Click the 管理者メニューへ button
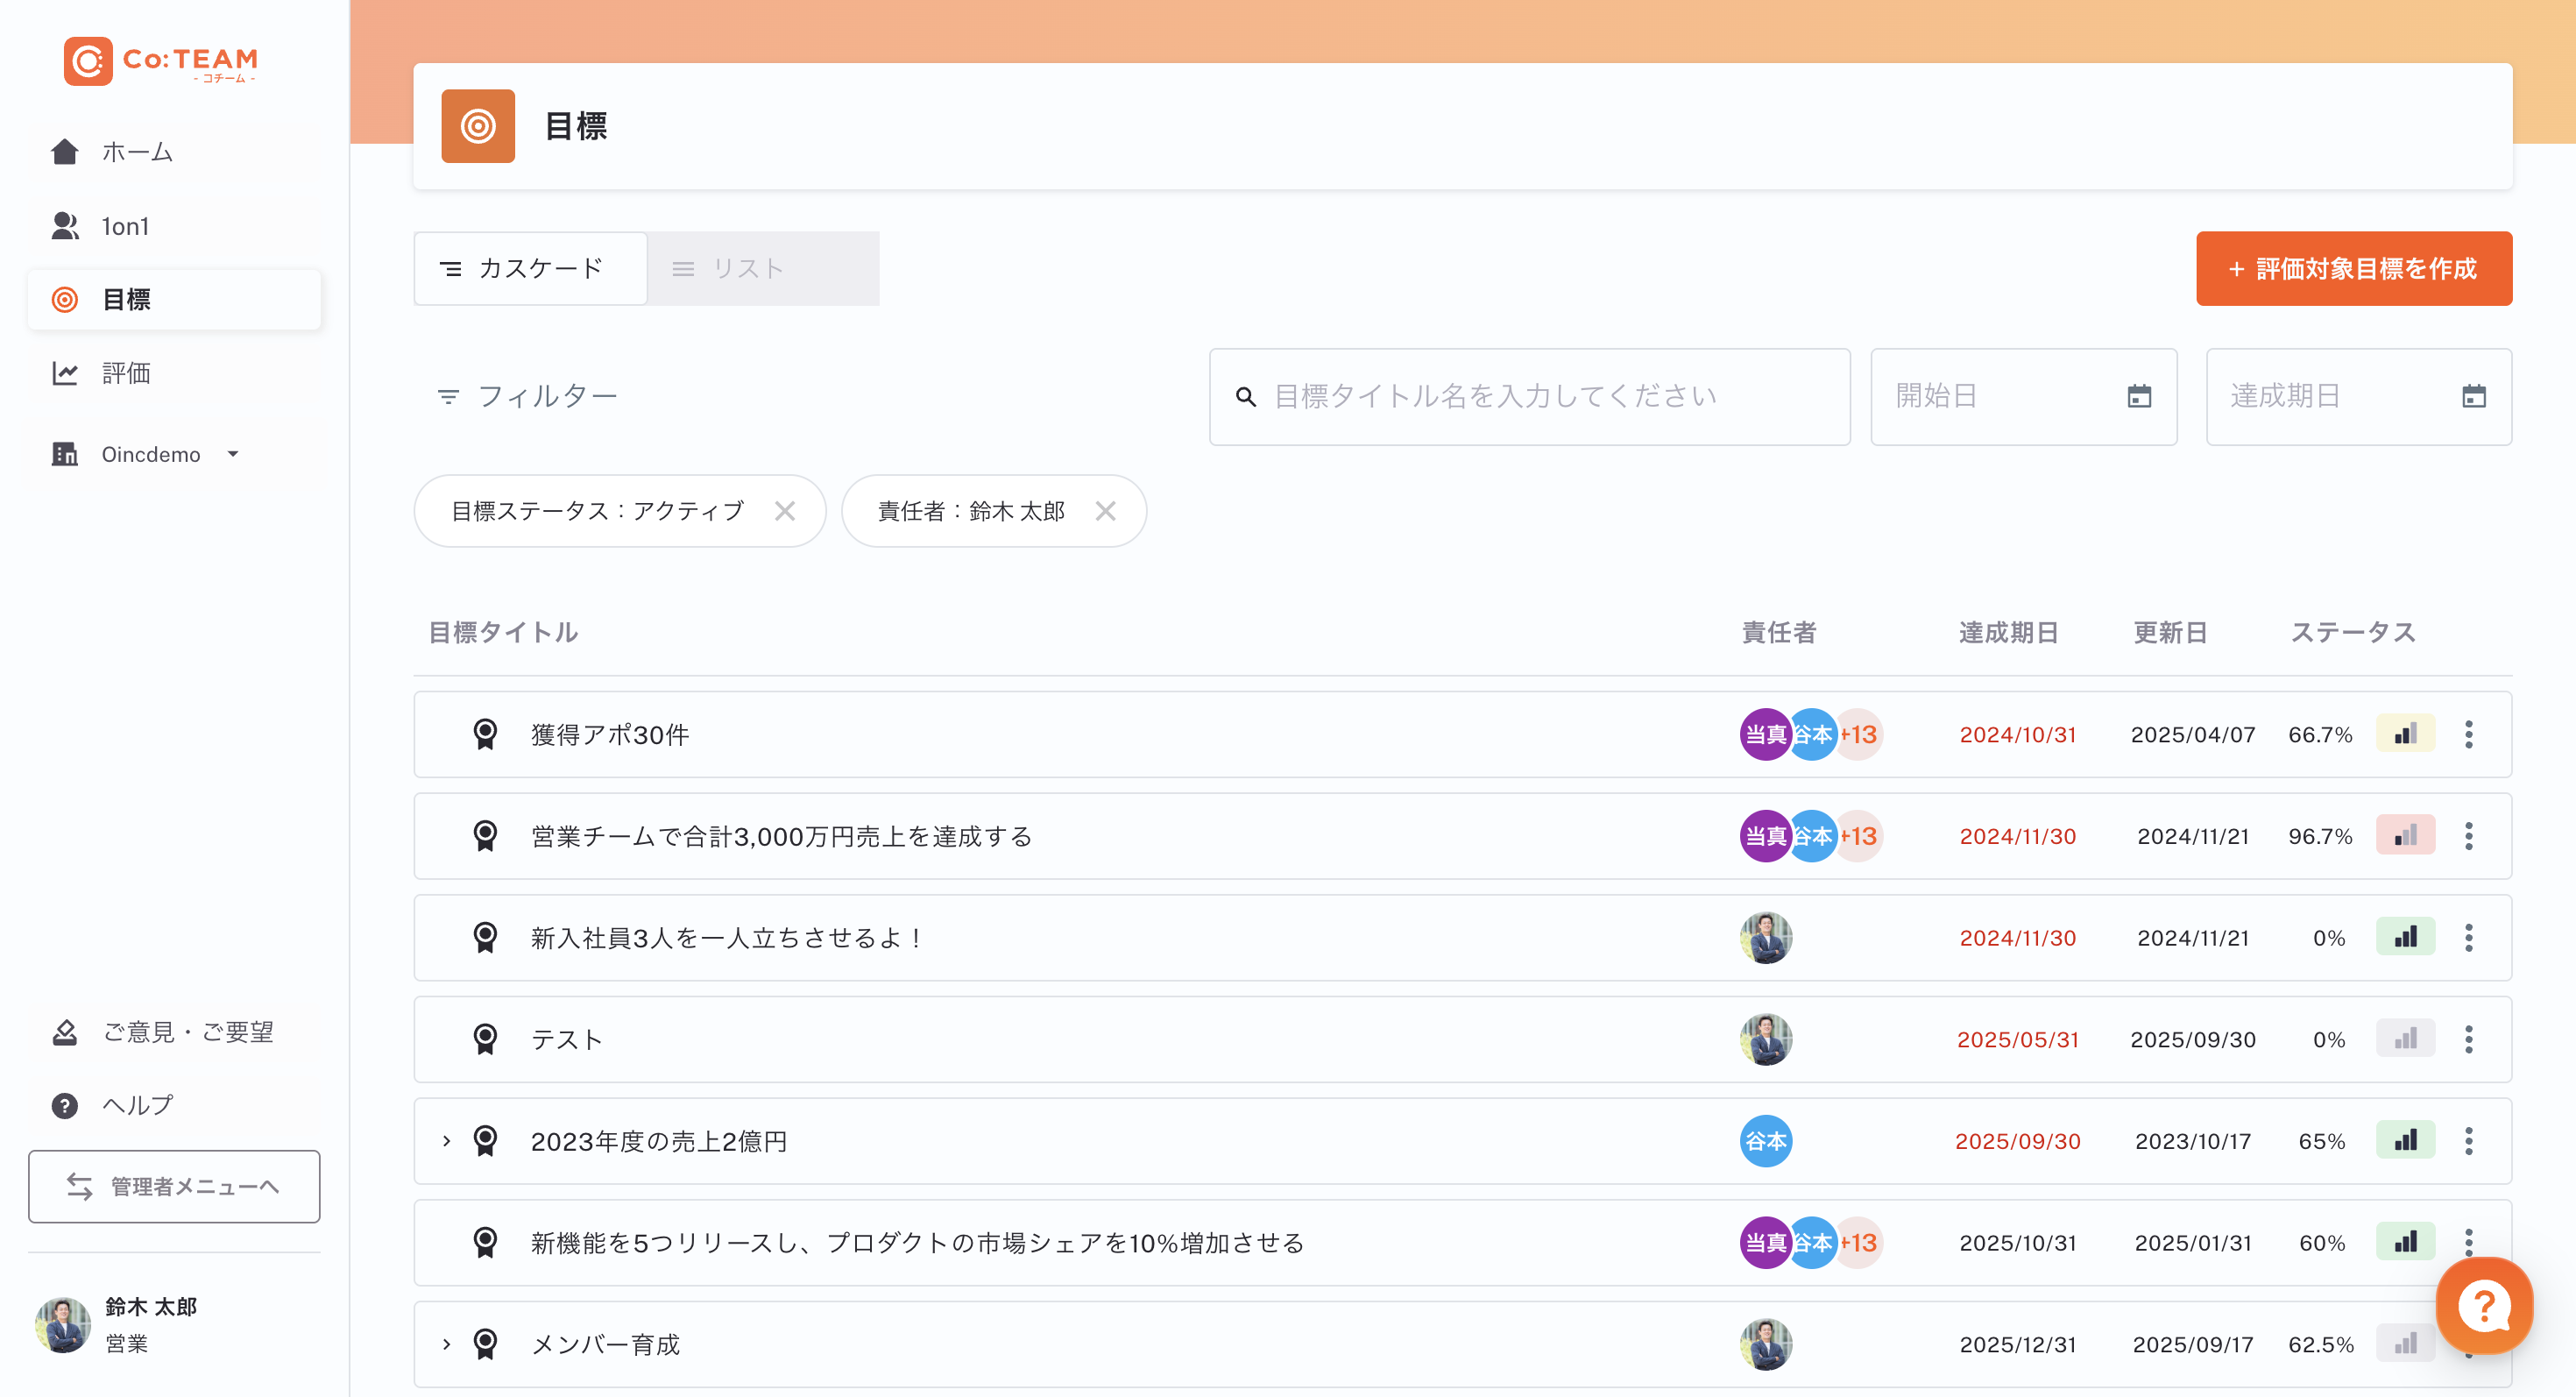Screen dimensions: 2576x1397 coord(174,1187)
